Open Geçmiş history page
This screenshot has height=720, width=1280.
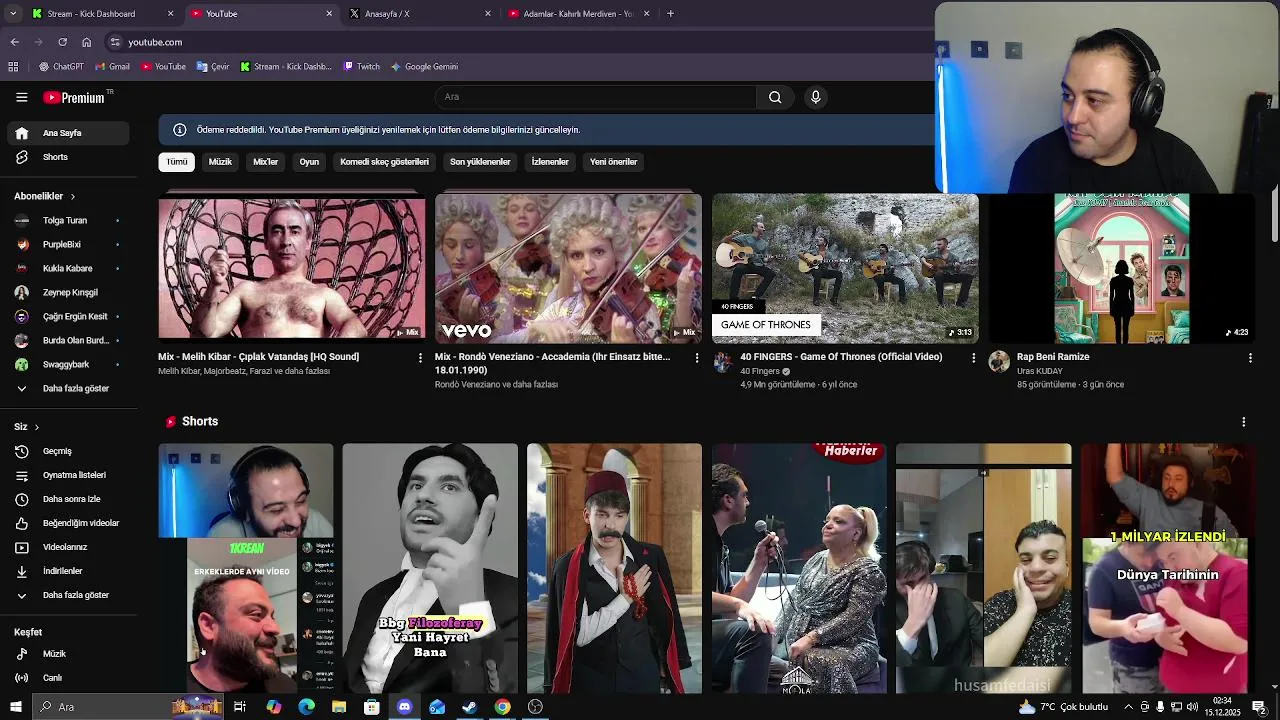66,451
